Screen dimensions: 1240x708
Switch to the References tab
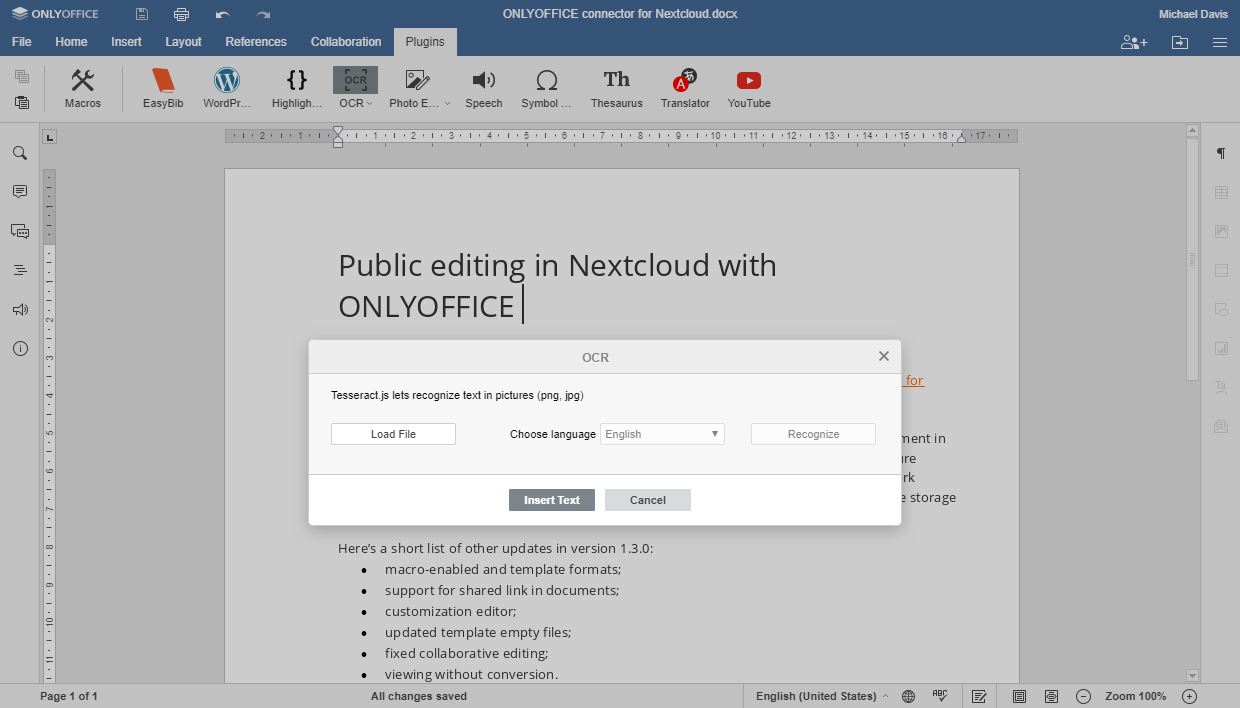(x=256, y=42)
